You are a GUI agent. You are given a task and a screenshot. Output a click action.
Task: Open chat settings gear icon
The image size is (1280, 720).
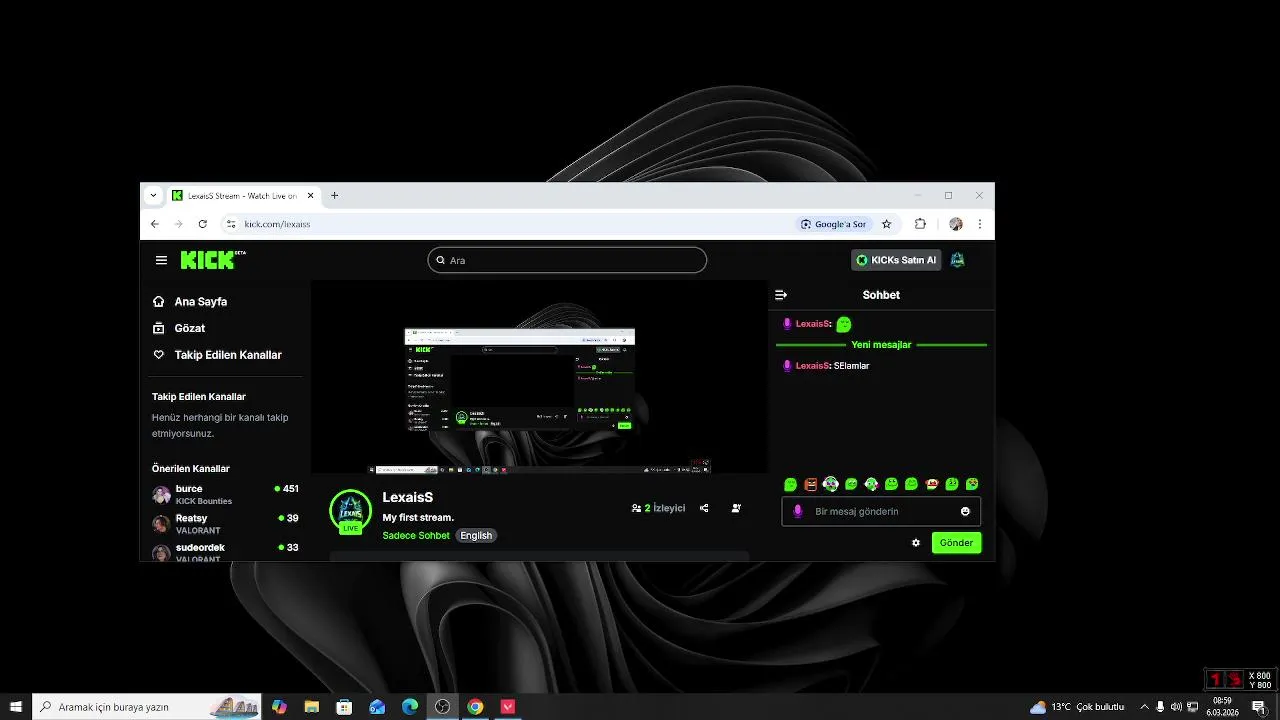[915, 543]
